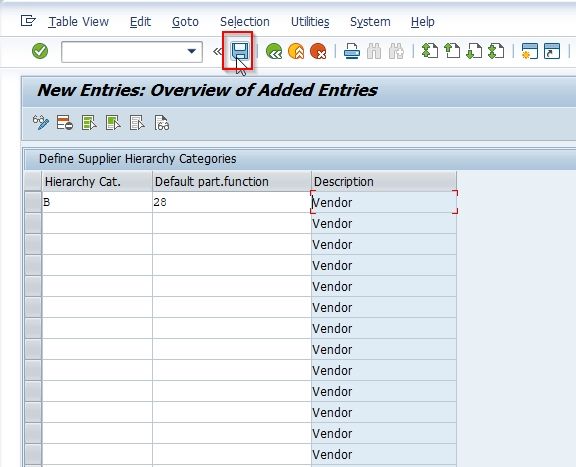Screen dimensions: 576x467
Task: Click the yellow Exit icon
Action: (x=296, y=51)
